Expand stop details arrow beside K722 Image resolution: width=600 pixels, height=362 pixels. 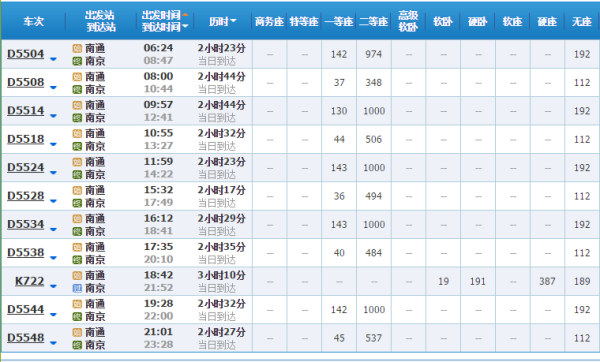(53, 286)
